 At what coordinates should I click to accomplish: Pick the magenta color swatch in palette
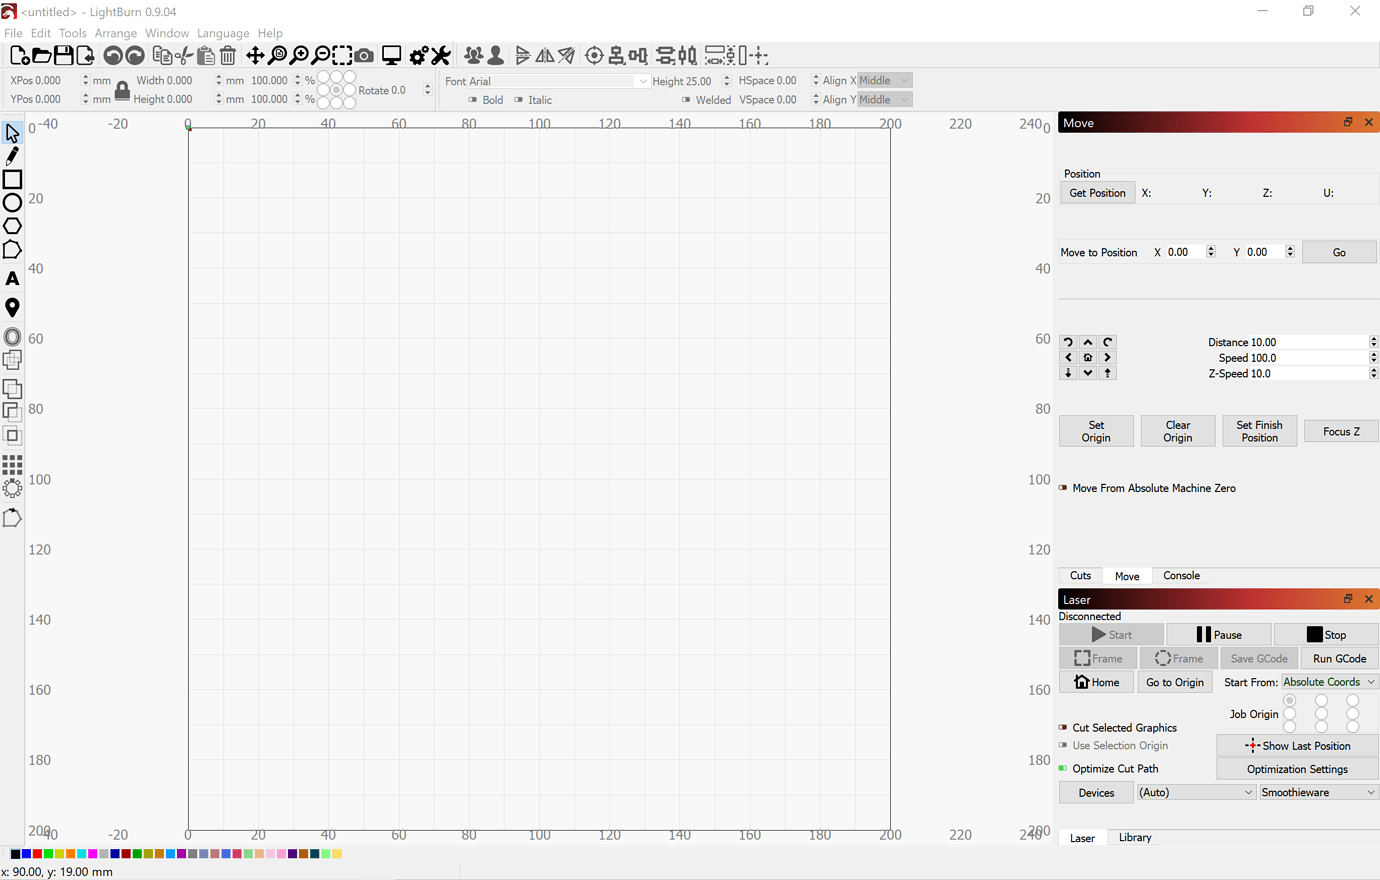pyautogui.click(x=92, y=854)
